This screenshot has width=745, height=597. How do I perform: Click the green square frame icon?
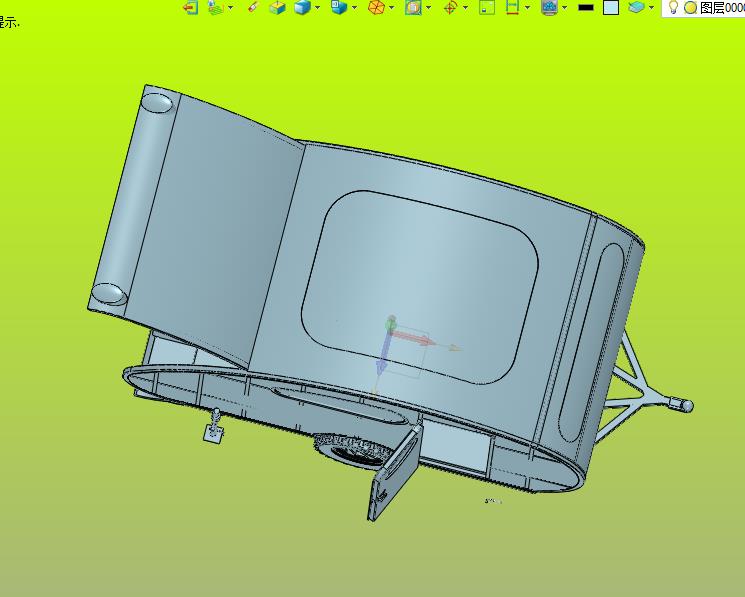(487, 8)
